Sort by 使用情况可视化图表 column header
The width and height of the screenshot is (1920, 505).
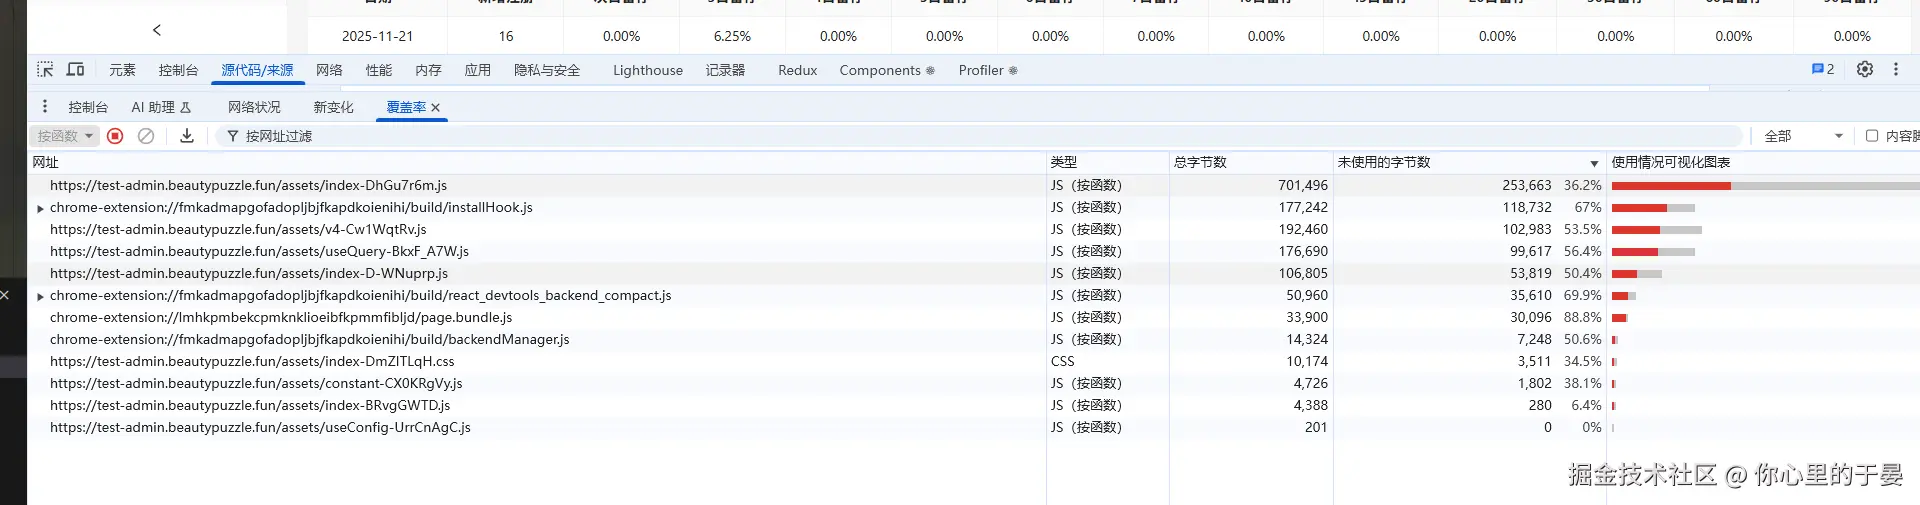coord(1763,162)
